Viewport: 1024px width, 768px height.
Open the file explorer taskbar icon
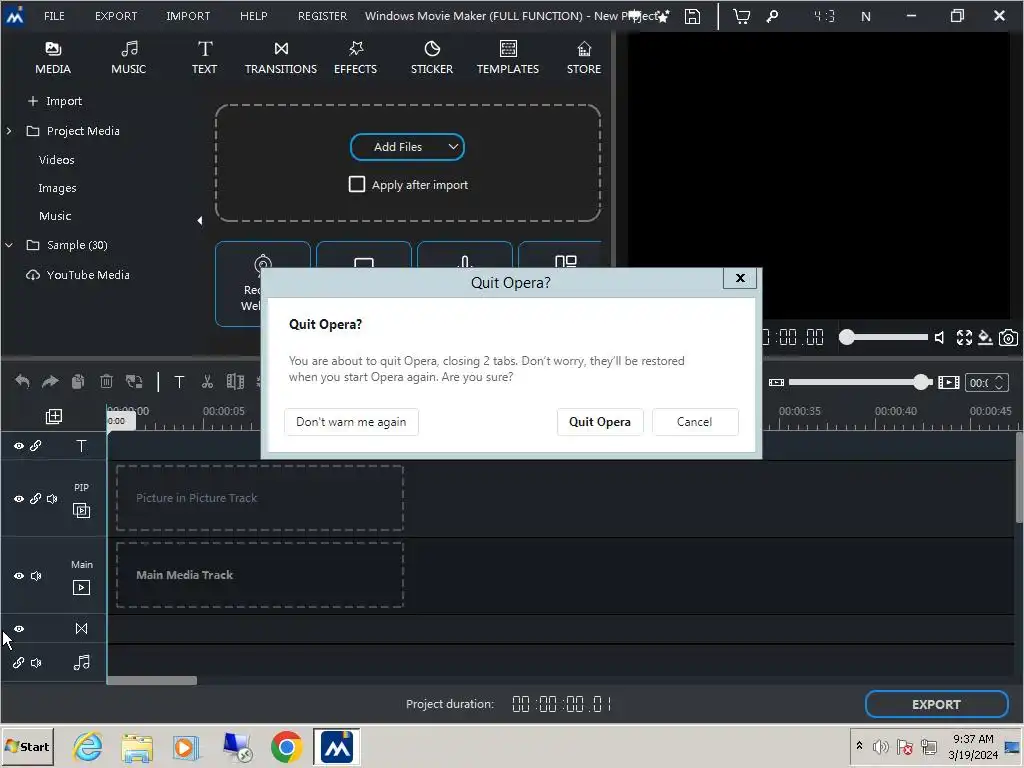pos(136,747)
